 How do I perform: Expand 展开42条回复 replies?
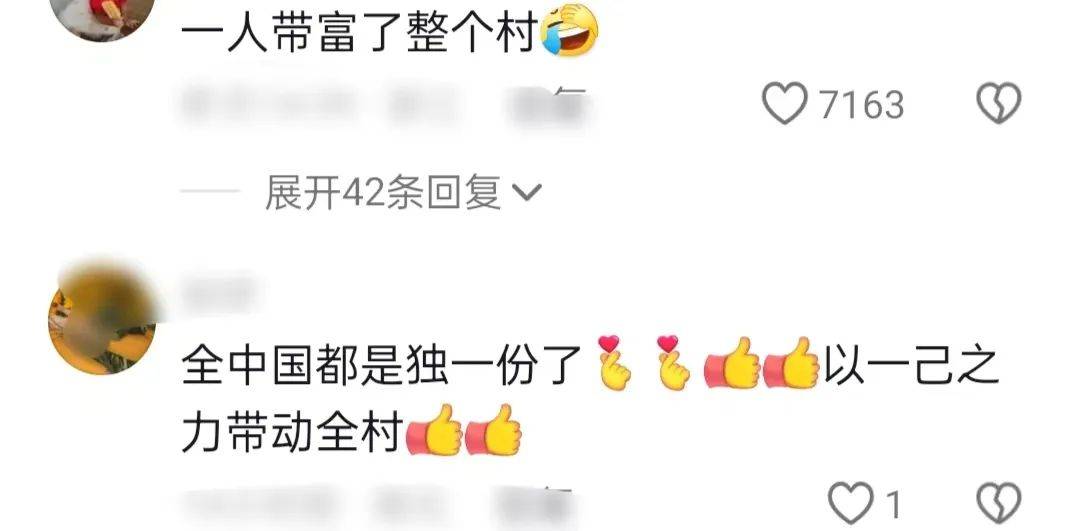(382, 192)
